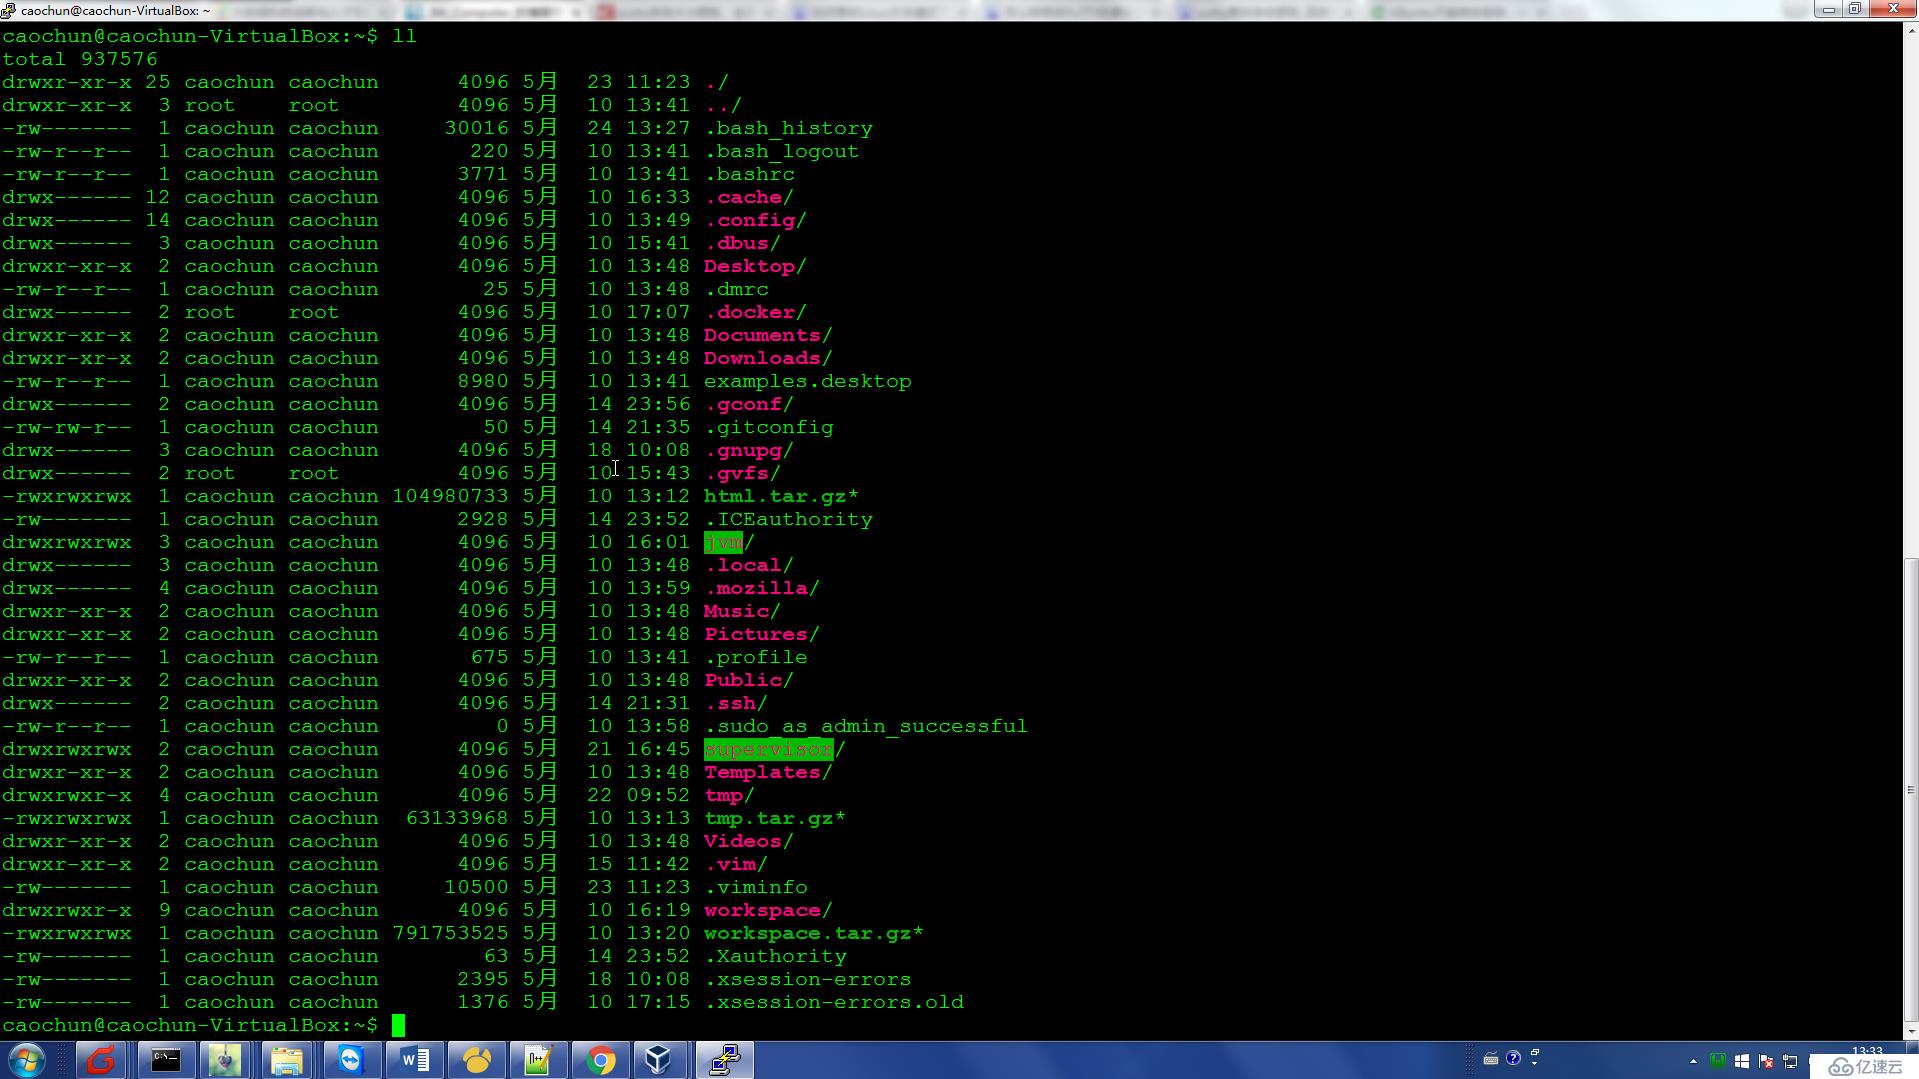Click the green tray icon
Viewport: 1919px width, 1079px height.
[x=1718, y=1061]
